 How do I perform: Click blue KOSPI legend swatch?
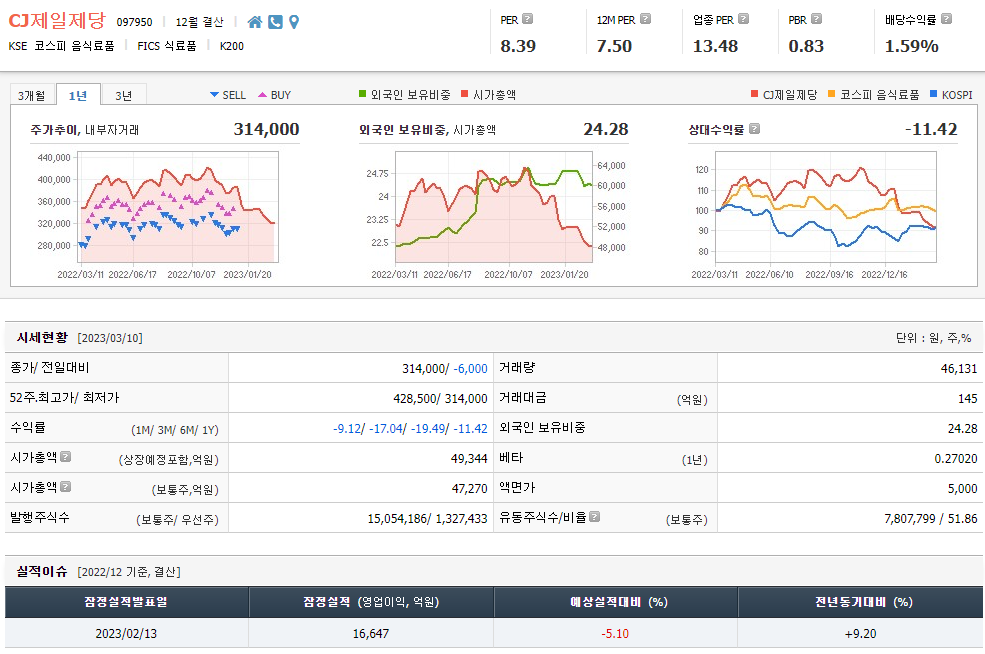[933, 94]
